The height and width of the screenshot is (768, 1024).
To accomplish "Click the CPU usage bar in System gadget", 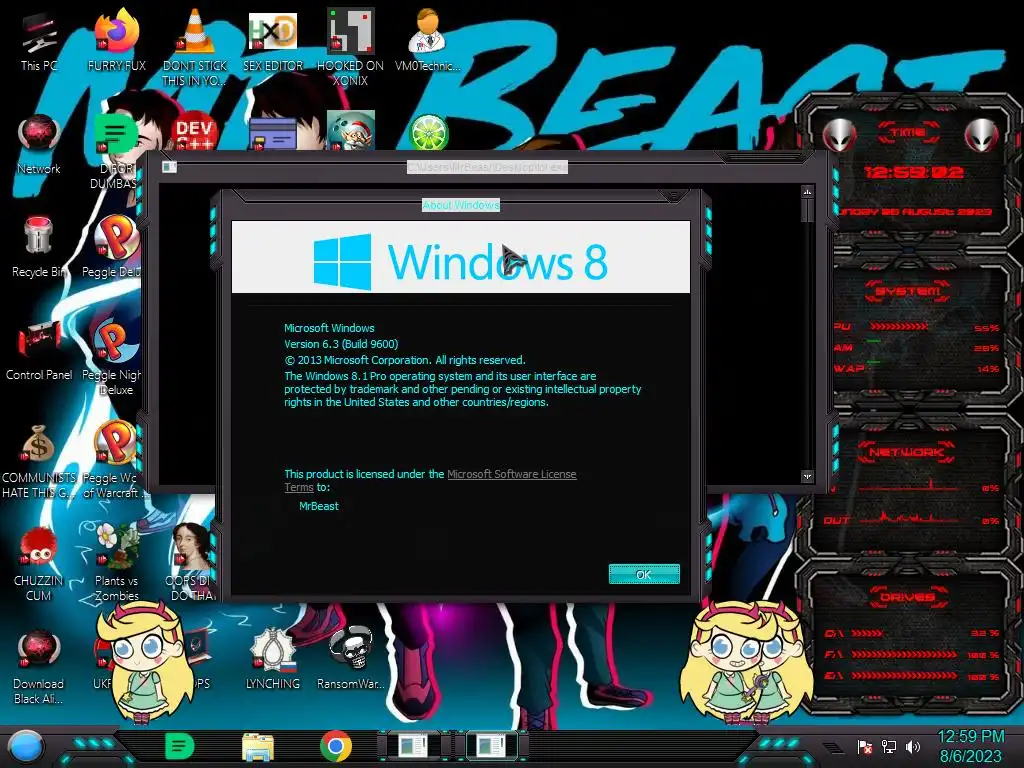I will 898,326.
